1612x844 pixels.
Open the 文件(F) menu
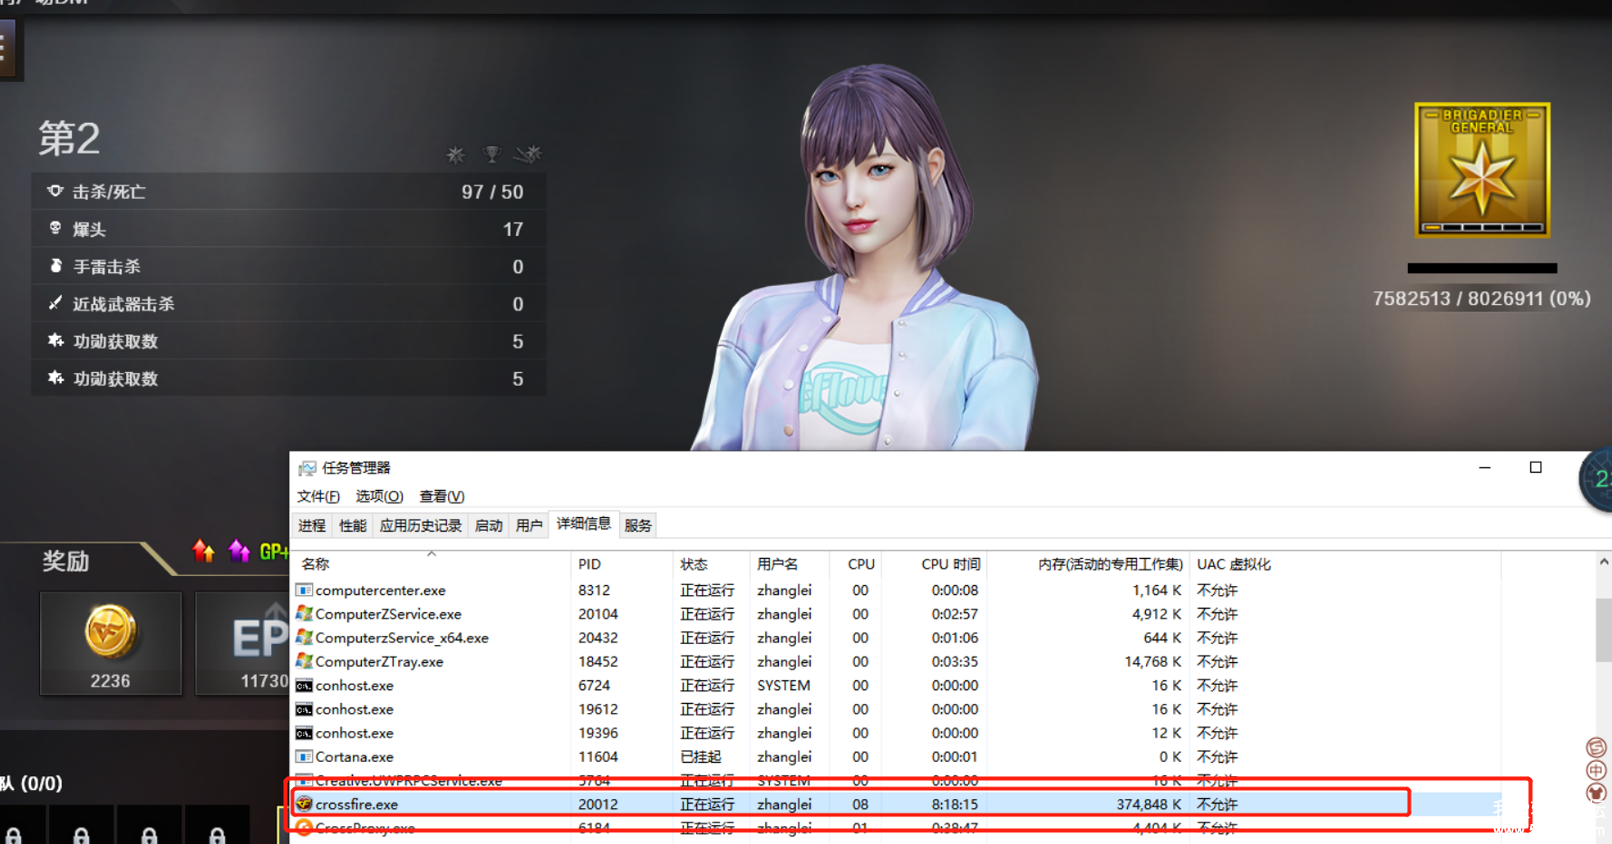pos(318,496)
